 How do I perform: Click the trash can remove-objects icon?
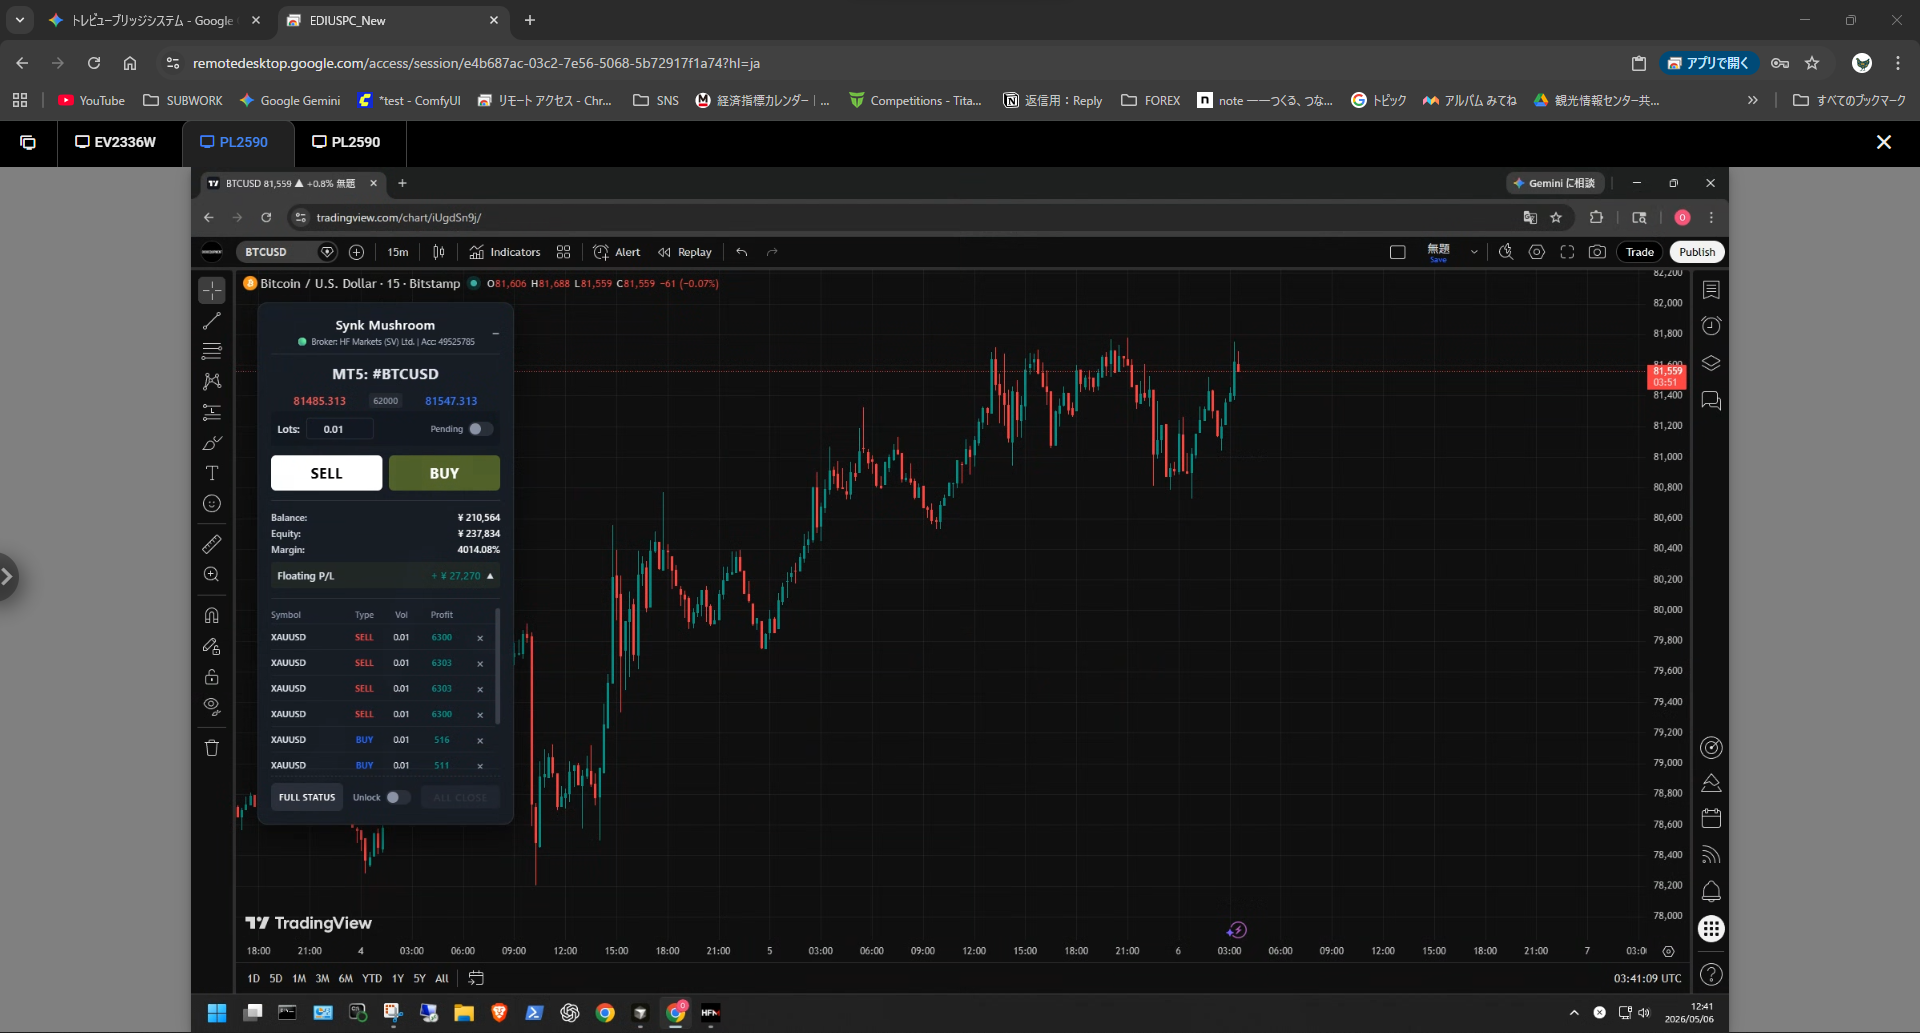tap(212, 748)
